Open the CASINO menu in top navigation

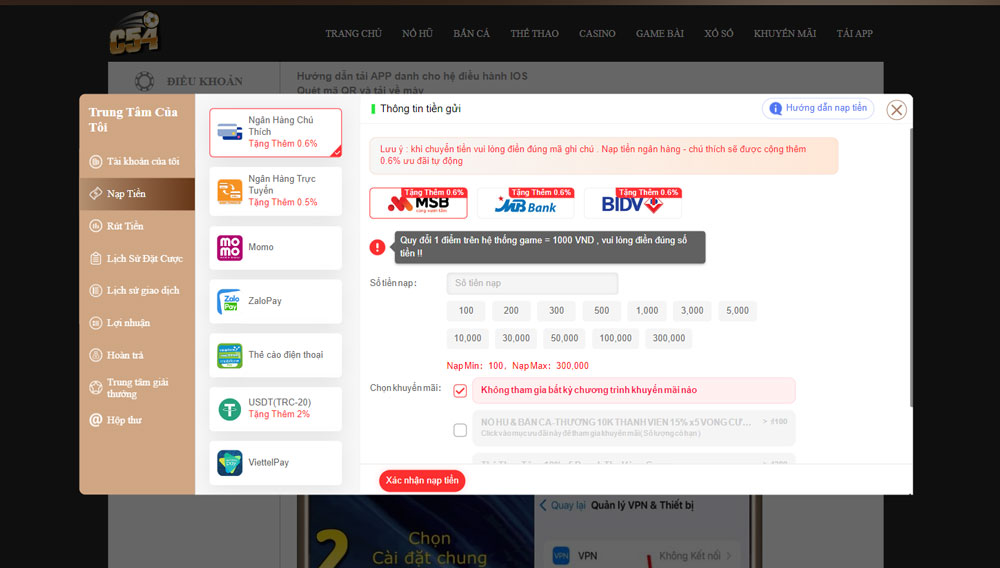597,33
